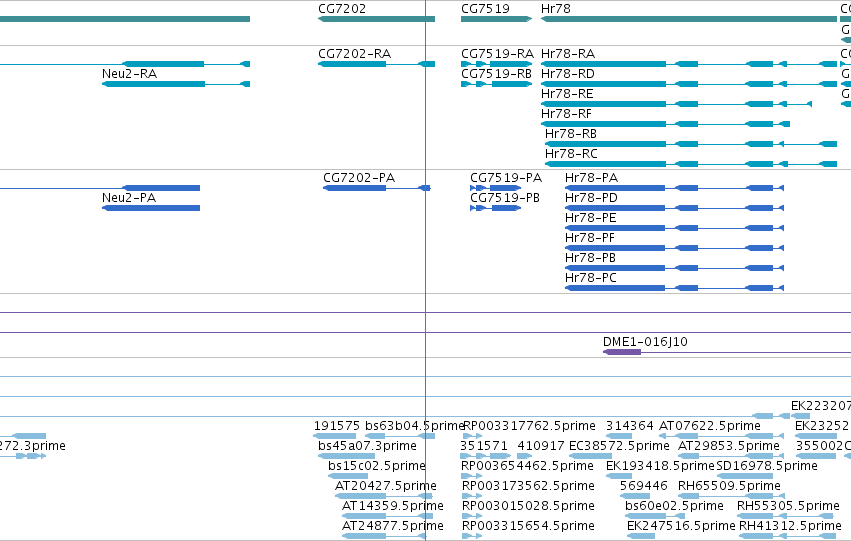Select the AT24877.5prime EST label
The image size is (851, 541).
point(393,526)
